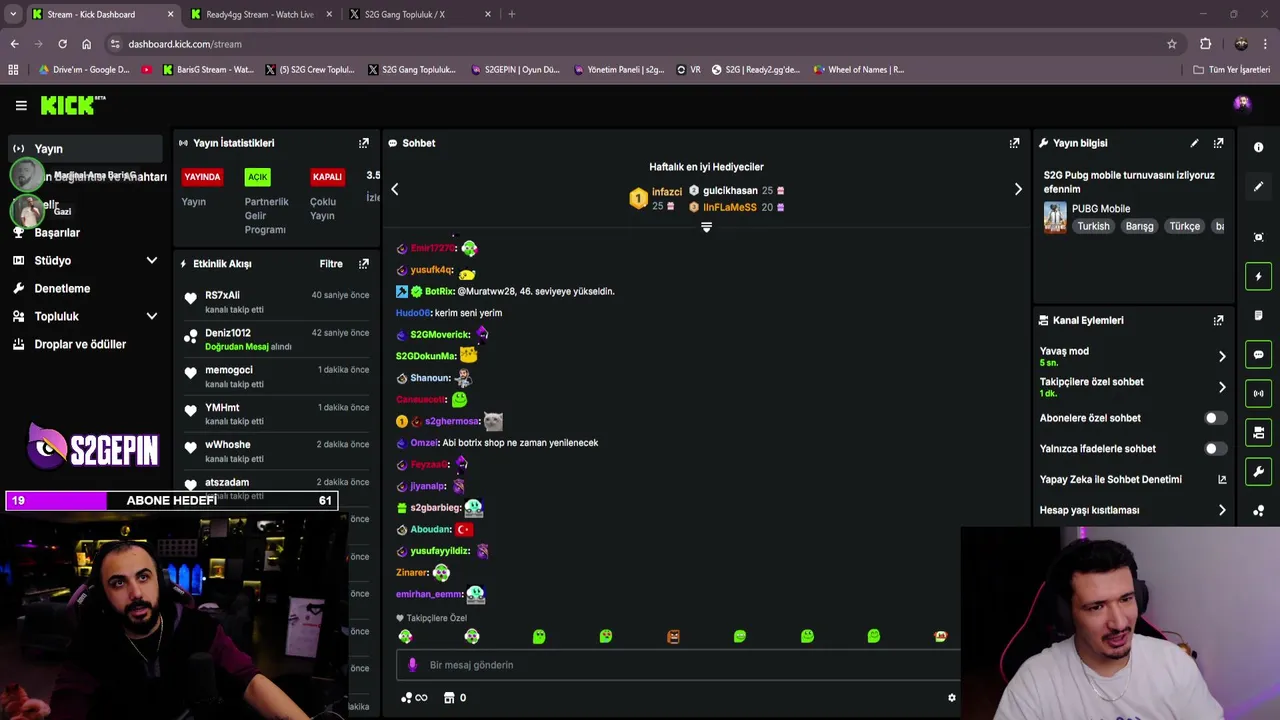Open chat settings gear icon
Screen dimensions: 1280x720
click(x=951, y=698)
